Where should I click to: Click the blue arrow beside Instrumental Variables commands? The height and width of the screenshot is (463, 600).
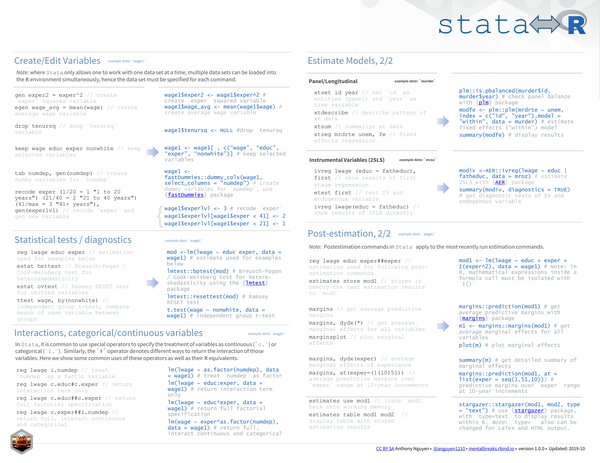[443, 188]
